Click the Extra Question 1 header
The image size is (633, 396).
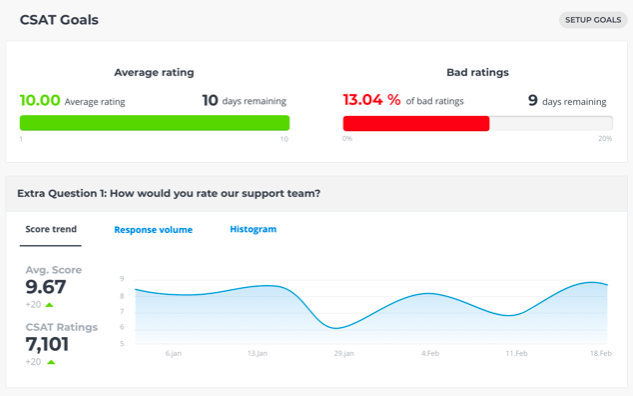[169, 193]
